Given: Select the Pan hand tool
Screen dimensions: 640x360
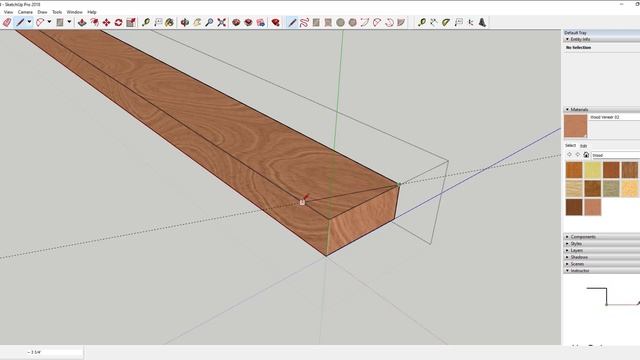Looking at the screenshot, I should click(x=197, y=22).
